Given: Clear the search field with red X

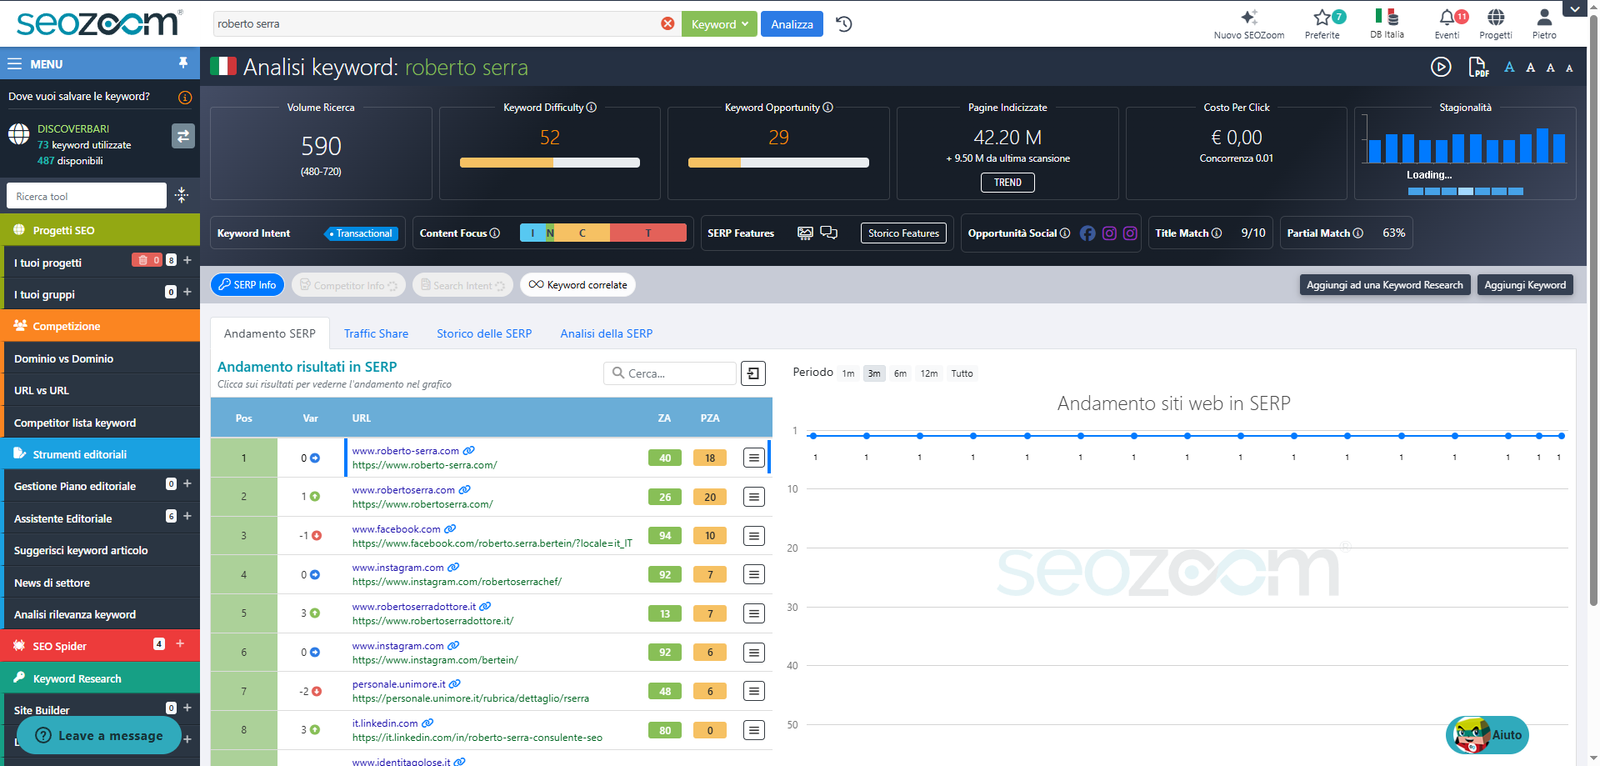Looking at the screenshot, I should pyautogui.click(x=668, y=24).
